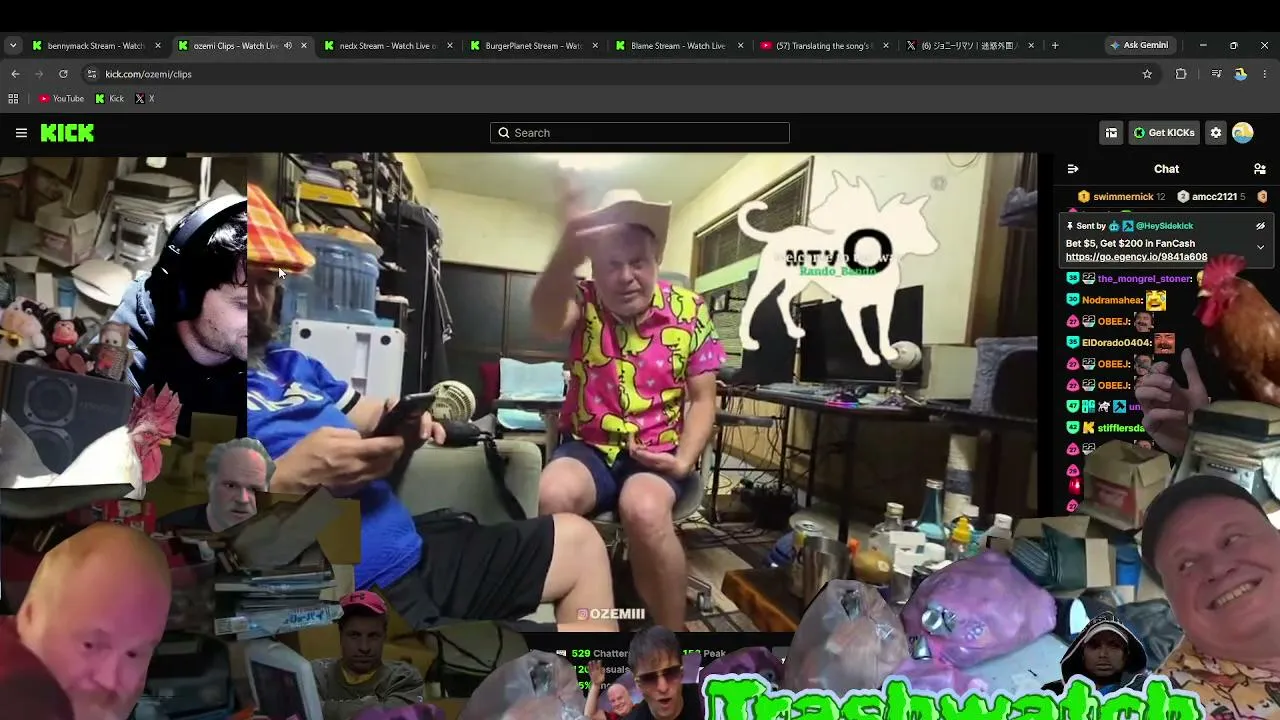This screenshot has width=1280, height=720.
Task: Open the chat users list icon
Action: 1260,169
